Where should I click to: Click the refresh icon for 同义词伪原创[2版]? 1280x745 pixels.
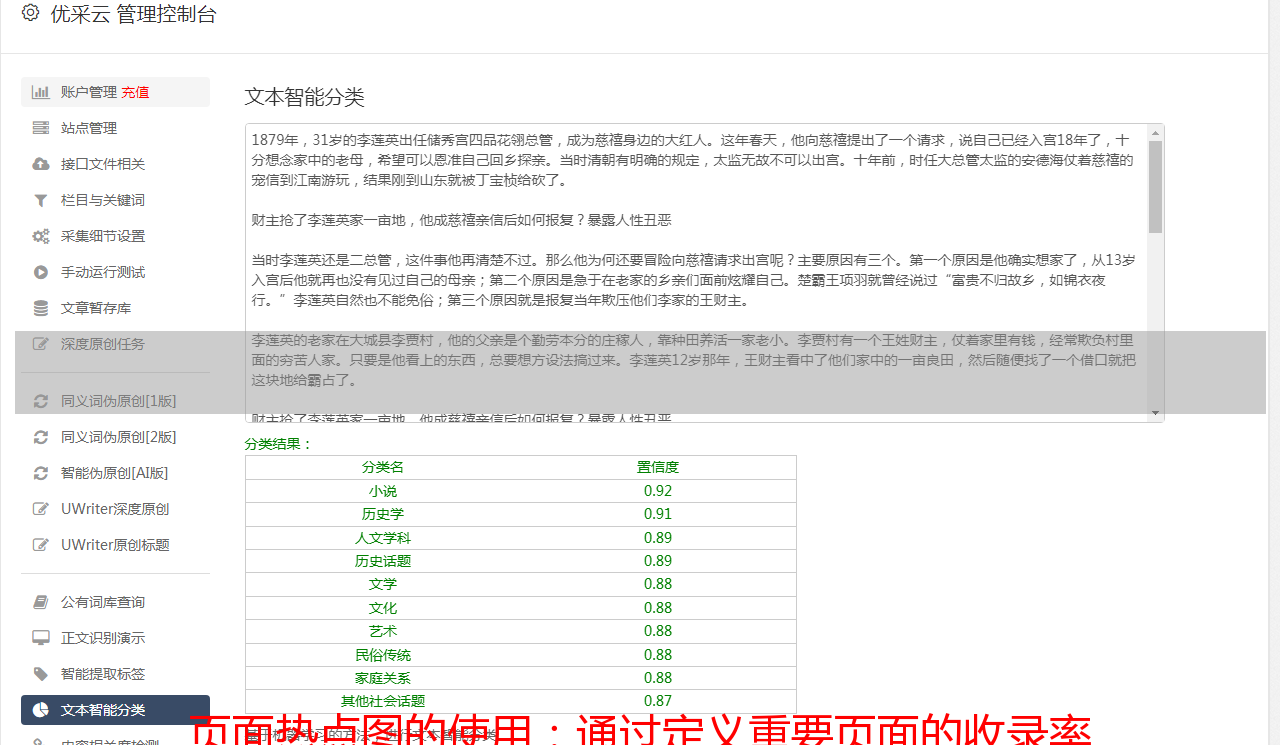tap(41, 437)
